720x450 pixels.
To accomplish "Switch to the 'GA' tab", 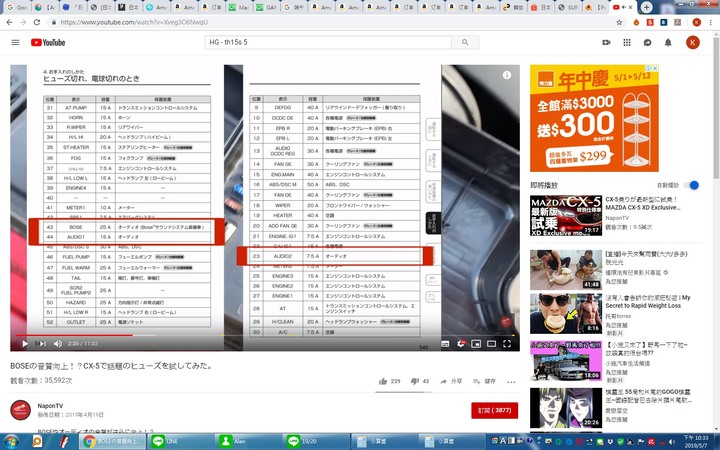I will point(266,7).
